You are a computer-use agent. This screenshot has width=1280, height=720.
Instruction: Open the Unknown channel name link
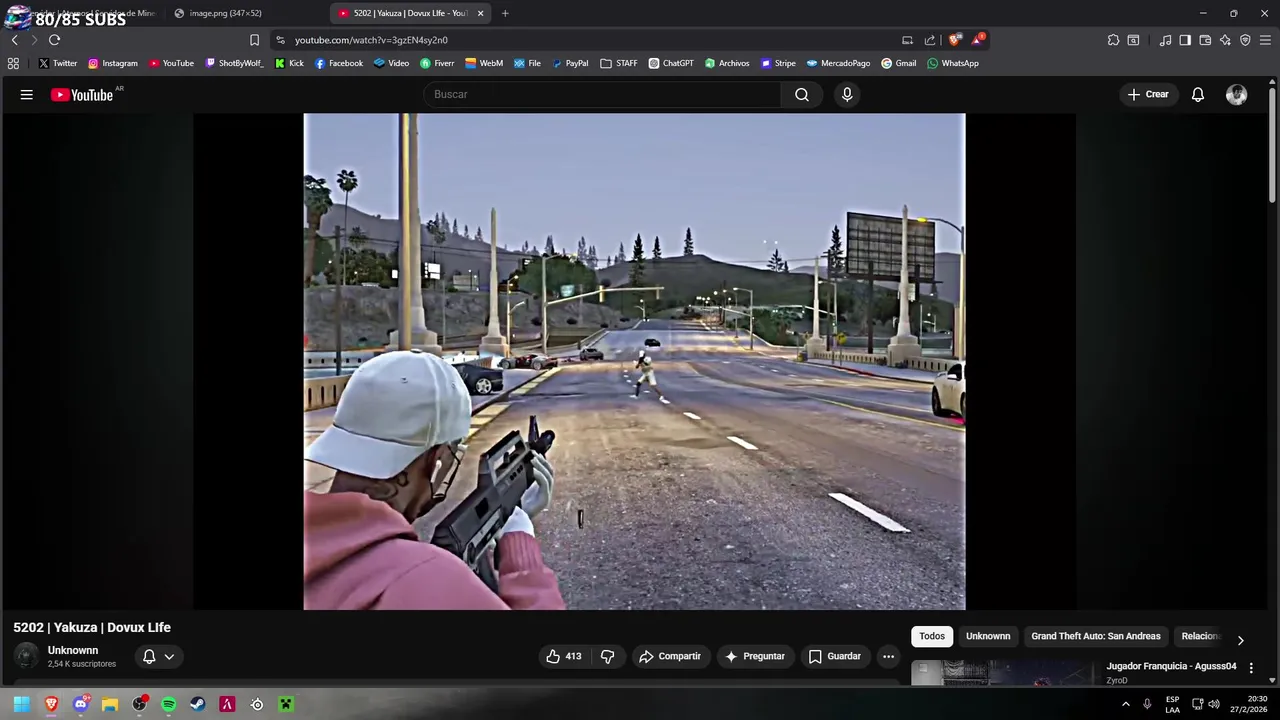click(73, 650)
